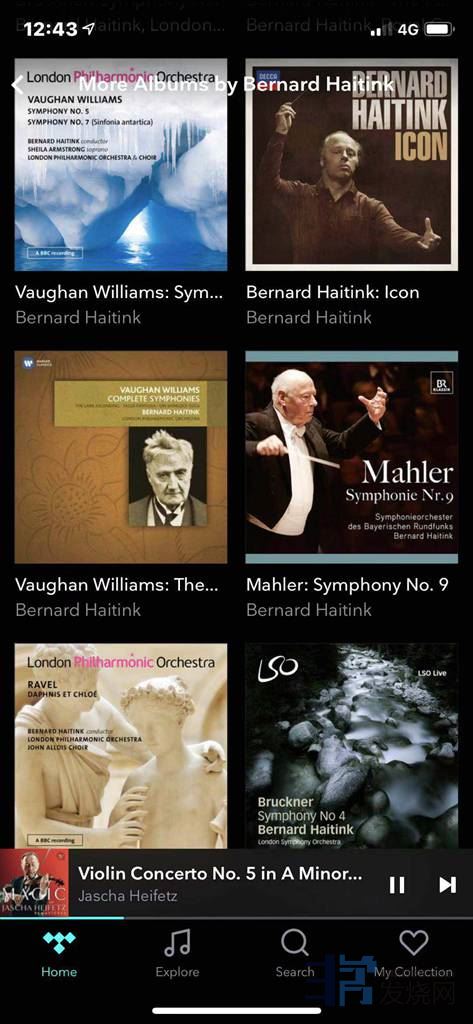Tap the battery indicator in status bar

click(x=438, y=29)
